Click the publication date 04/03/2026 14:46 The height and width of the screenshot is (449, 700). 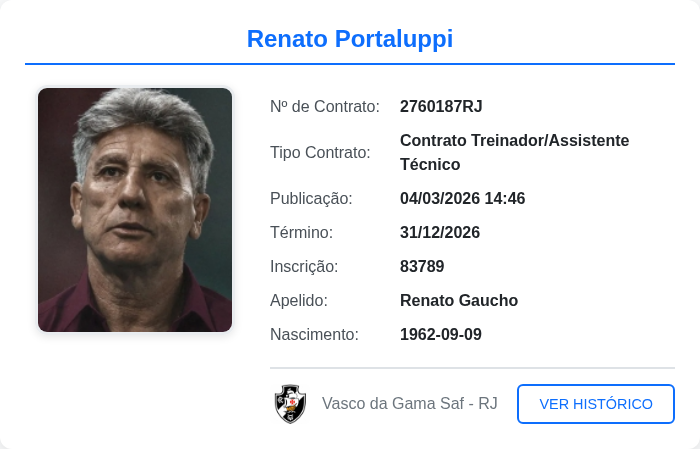tap(462, 198)
